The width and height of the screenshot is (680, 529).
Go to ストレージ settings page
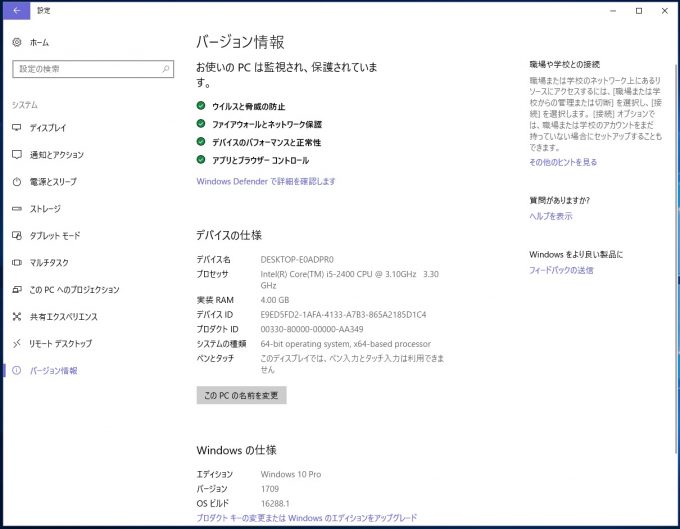(45, 209)
